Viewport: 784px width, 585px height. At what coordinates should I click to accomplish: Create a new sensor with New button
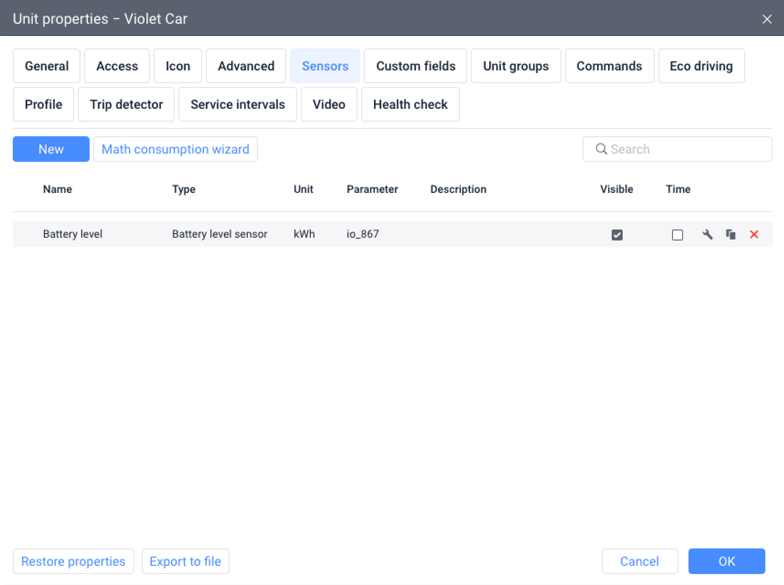coord(51,149)
